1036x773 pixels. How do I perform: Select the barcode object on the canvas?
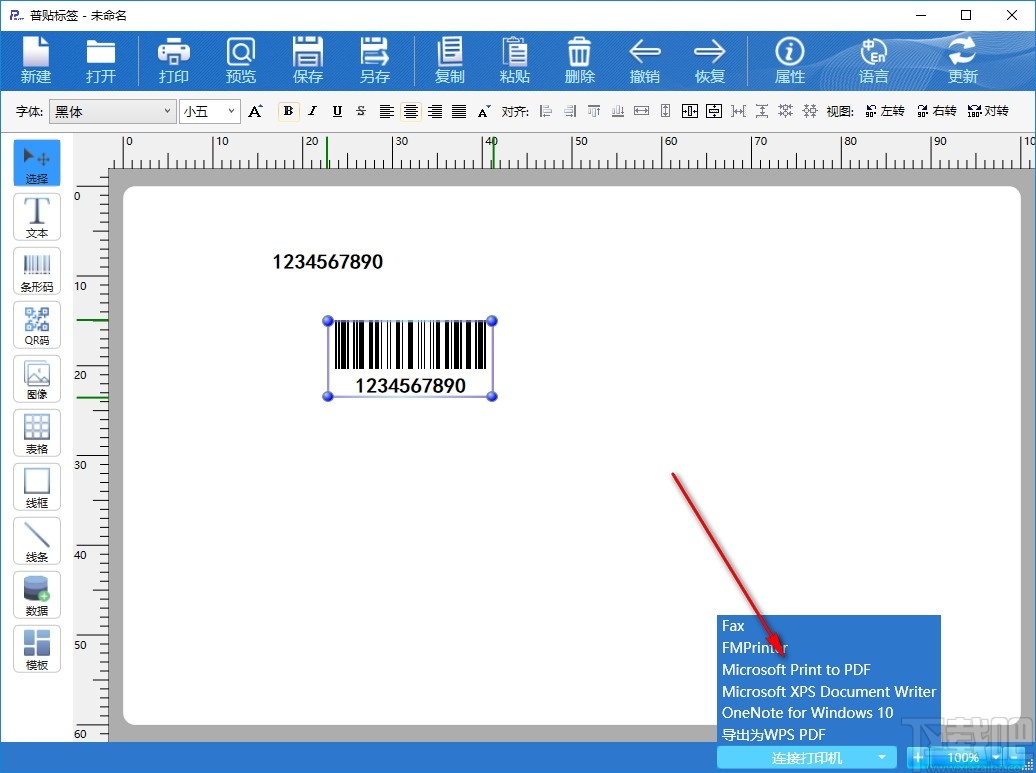point(410,358)
